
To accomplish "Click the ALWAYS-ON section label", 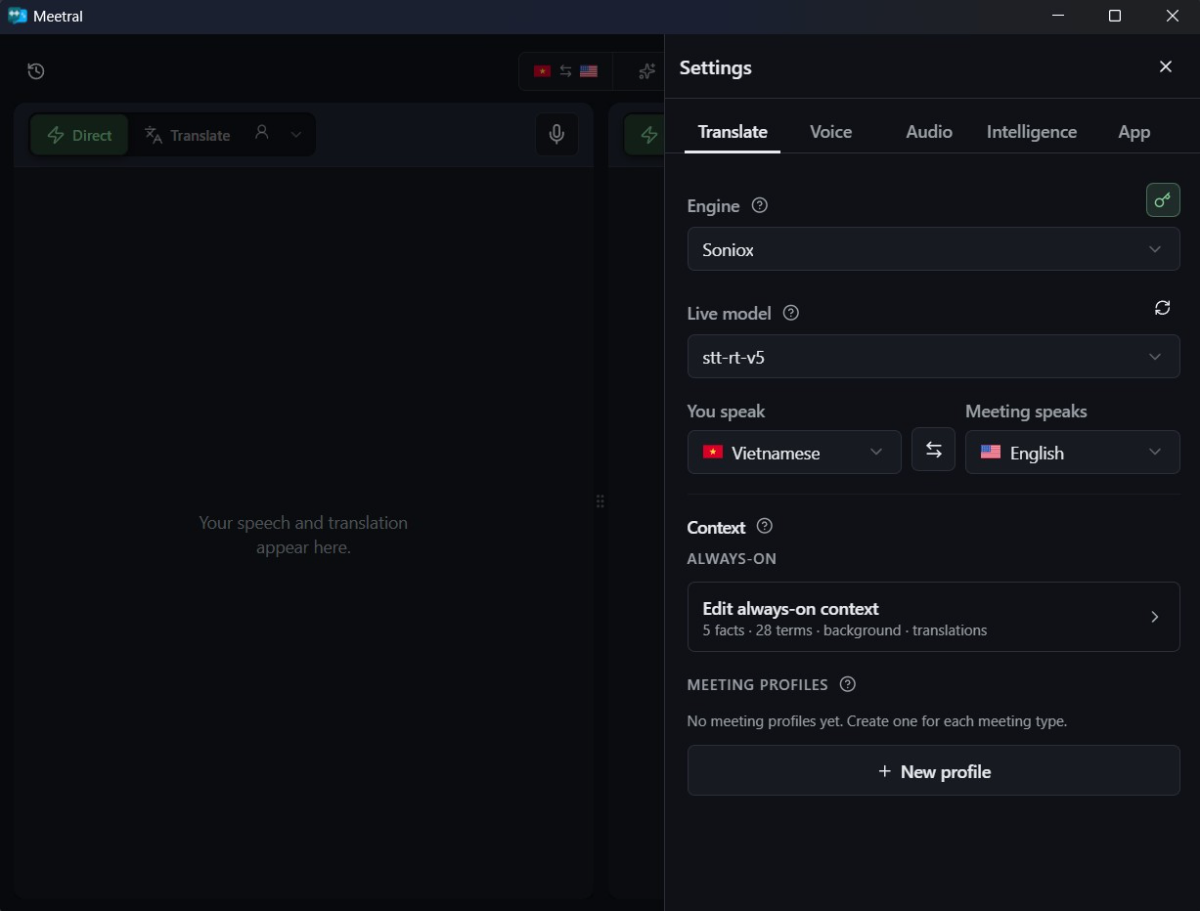I will [x=731, y=559].
